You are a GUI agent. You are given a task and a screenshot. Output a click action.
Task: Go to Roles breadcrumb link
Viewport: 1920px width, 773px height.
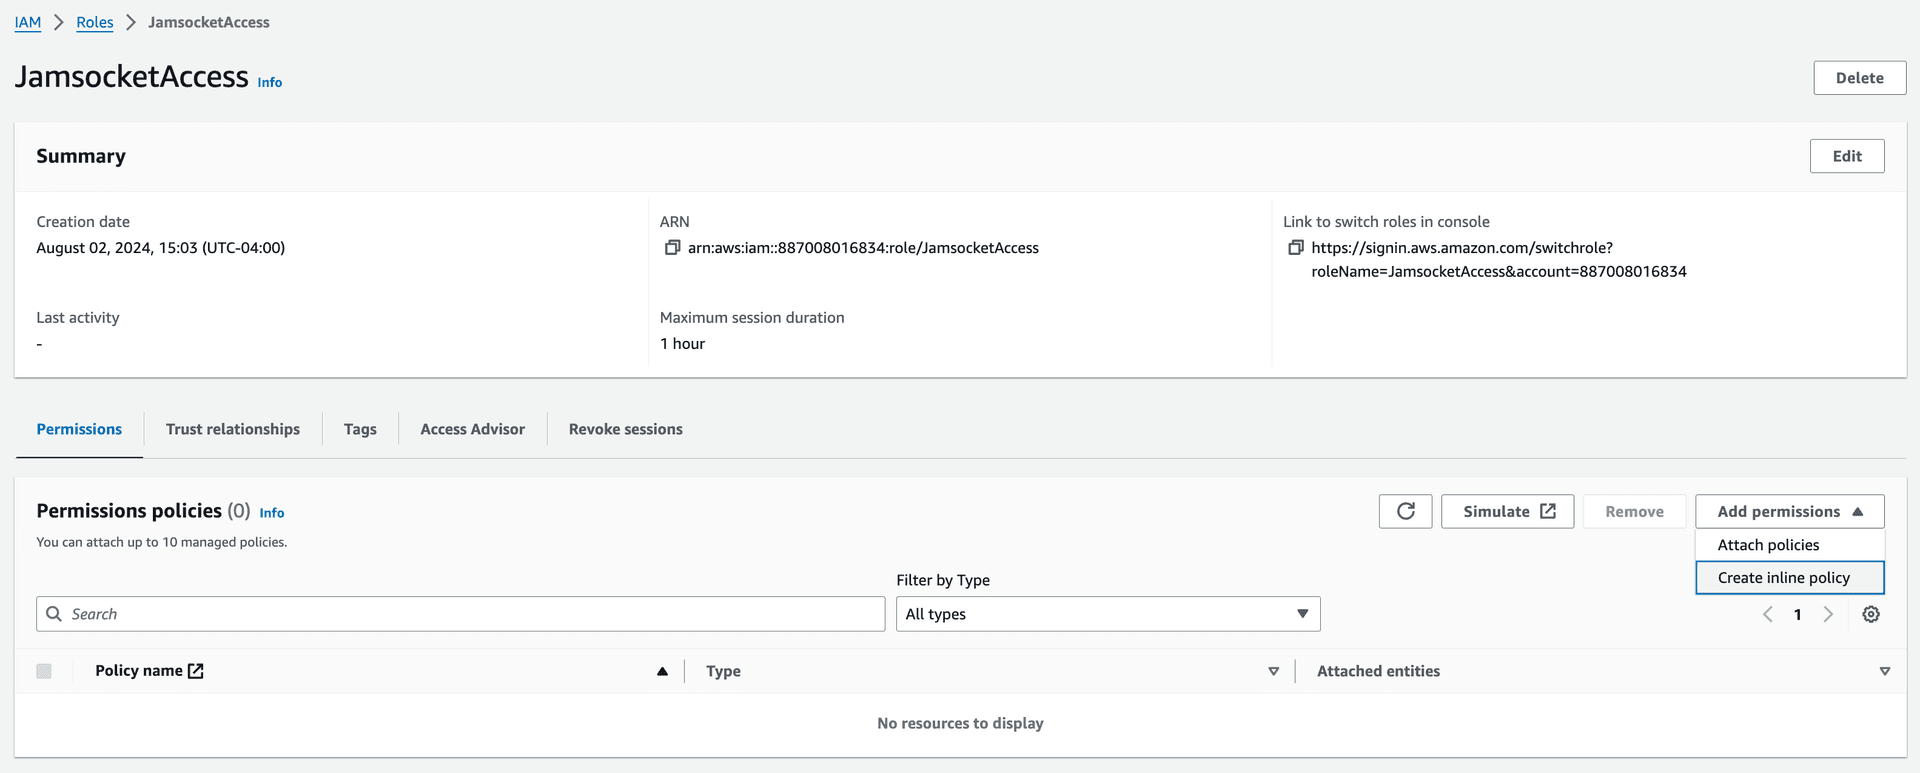95,22
